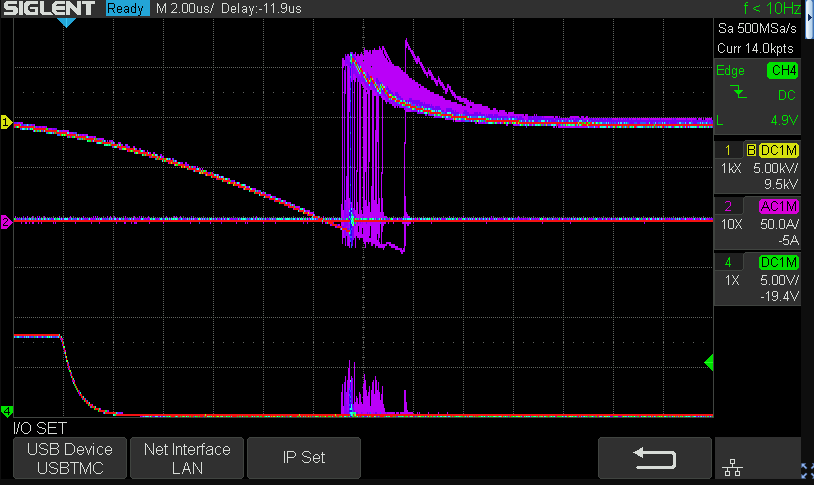Click the Ready status indicator
This screenshot has width=814, height=485.
click(x=128, y=8)
